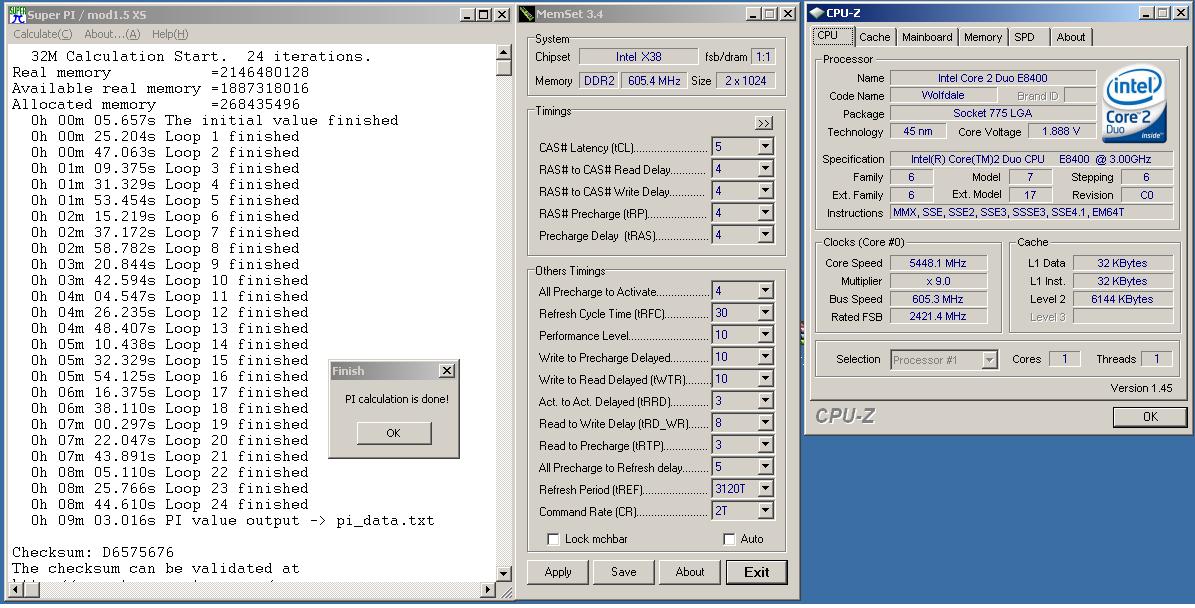Click the Super PI horizontal scroll left arrow
The width and height of the screenshot is (1195, 608).
14,590
